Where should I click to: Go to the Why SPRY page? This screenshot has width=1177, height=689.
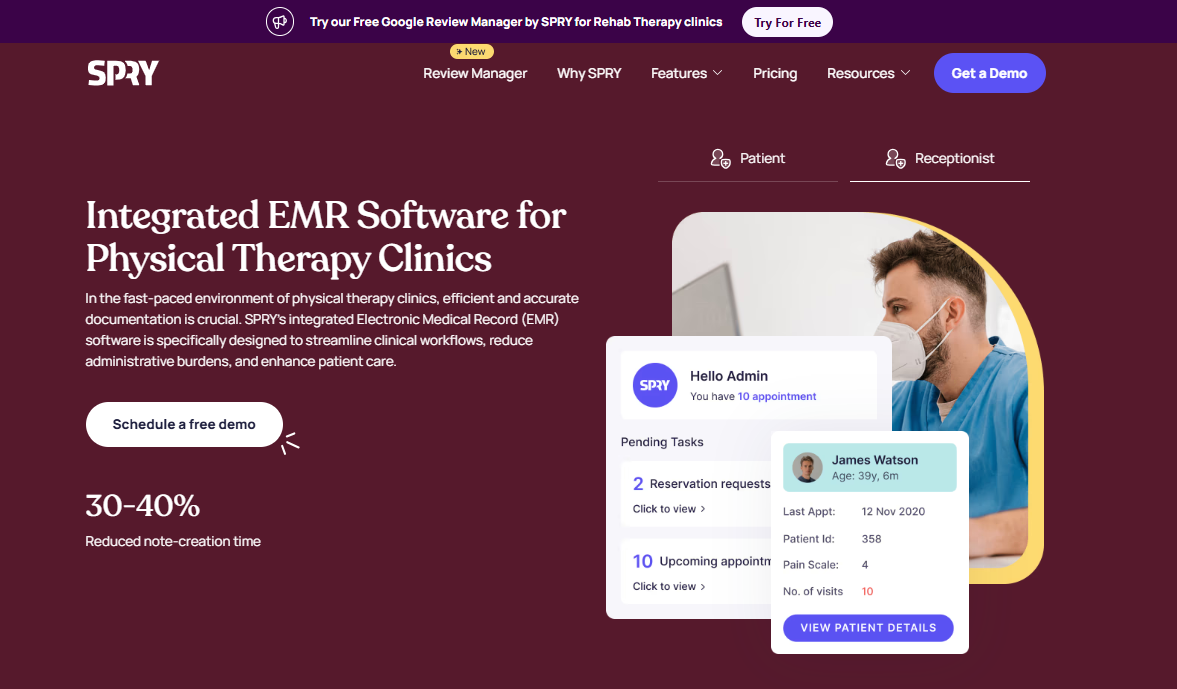click(x=589, y=74)
